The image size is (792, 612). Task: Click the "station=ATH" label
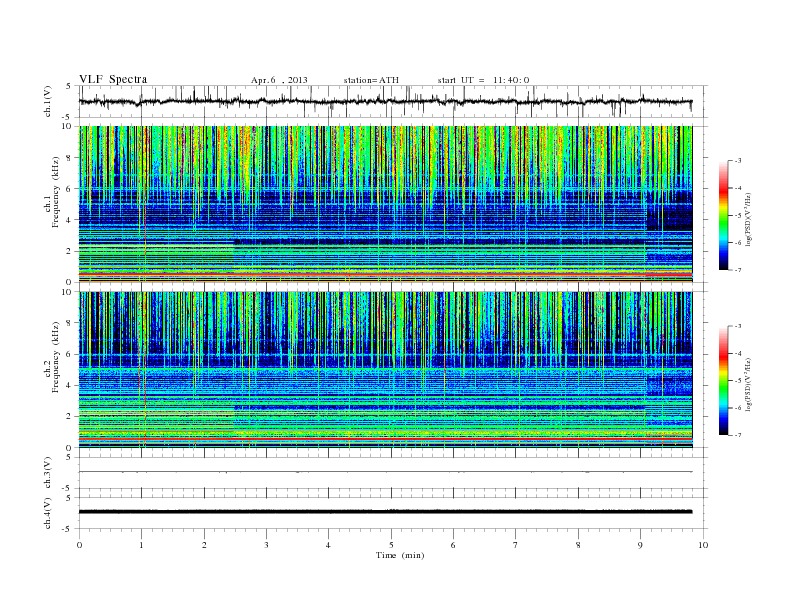coord(371,80)
